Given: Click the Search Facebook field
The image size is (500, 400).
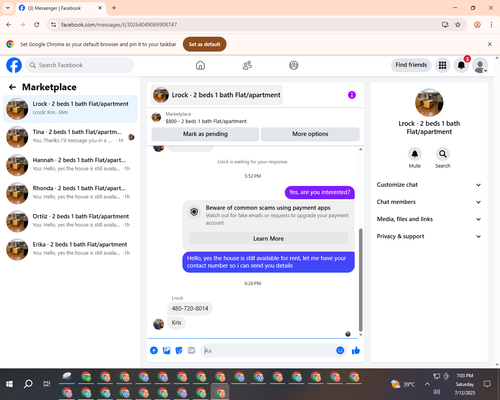Looking at the screenshot, I should 80,65.
